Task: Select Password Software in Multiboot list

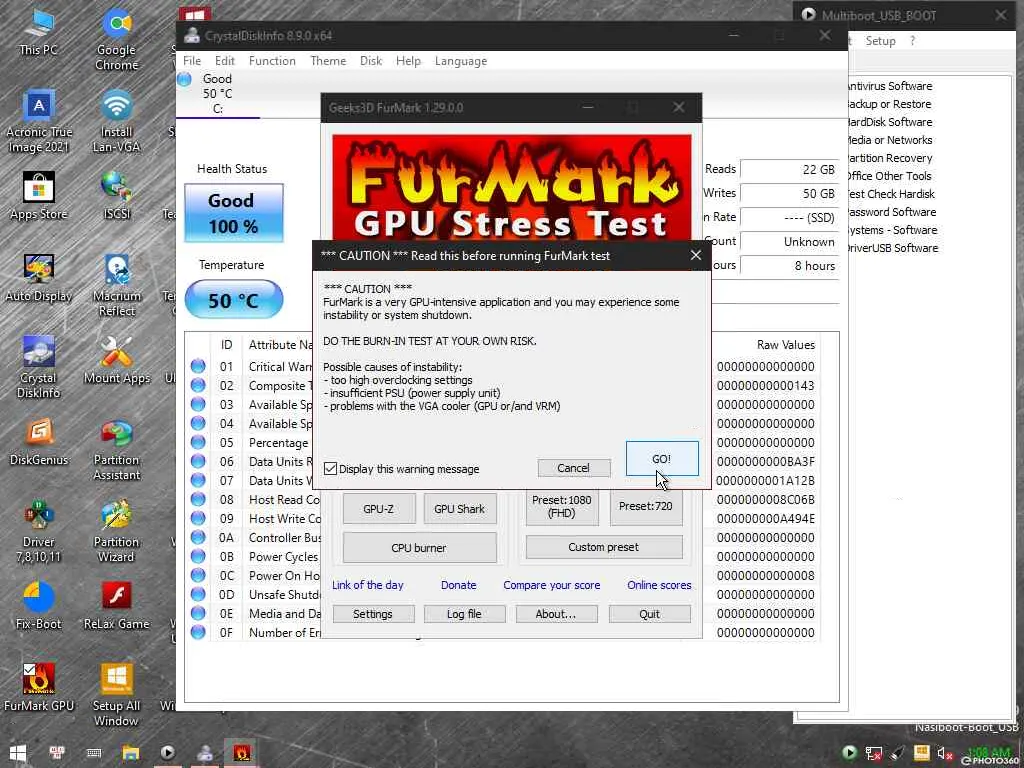Action: [891, 212]
